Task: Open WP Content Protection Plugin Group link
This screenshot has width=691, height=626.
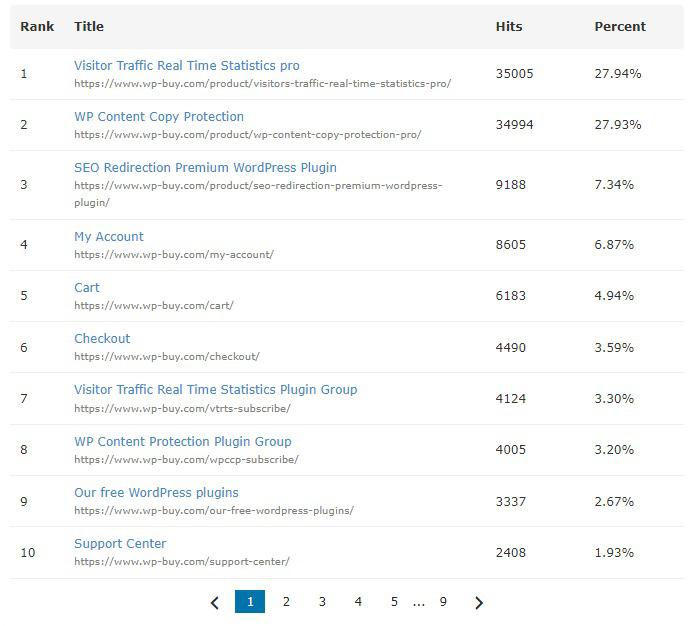Action: click(182, 442)
